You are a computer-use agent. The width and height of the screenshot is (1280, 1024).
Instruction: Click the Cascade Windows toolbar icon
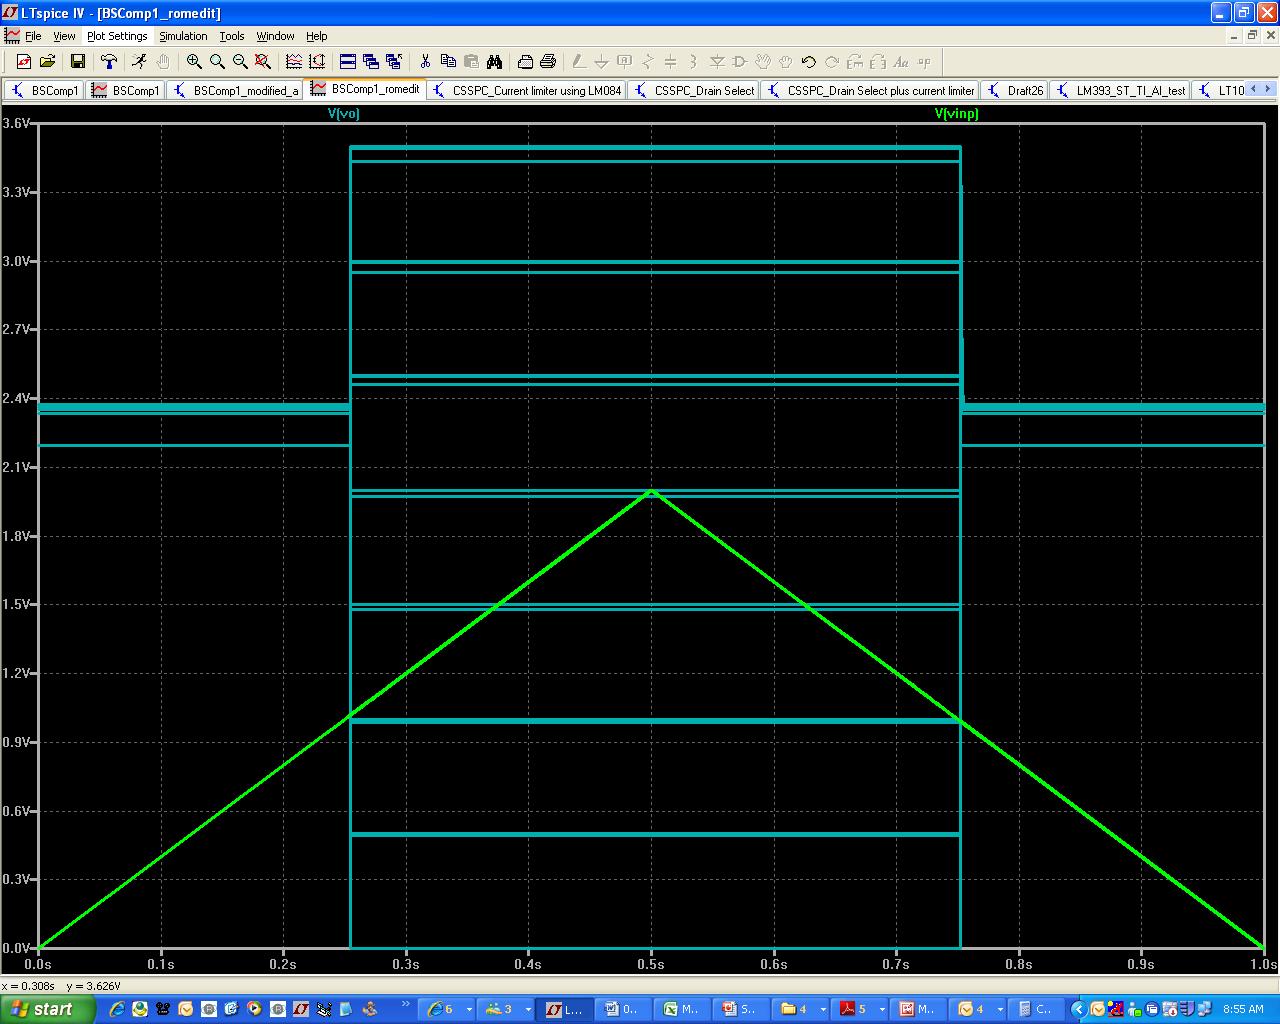(371, 62)
